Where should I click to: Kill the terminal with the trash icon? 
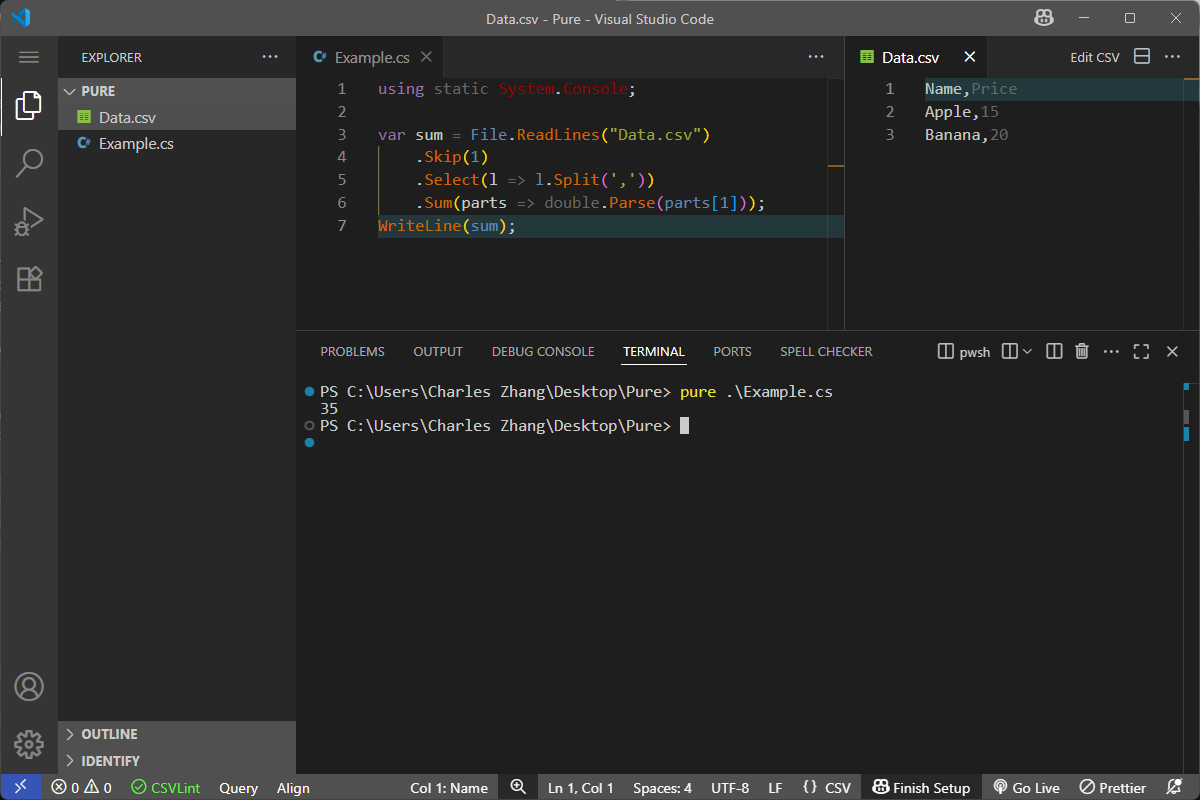click(x=1081, y=351)
